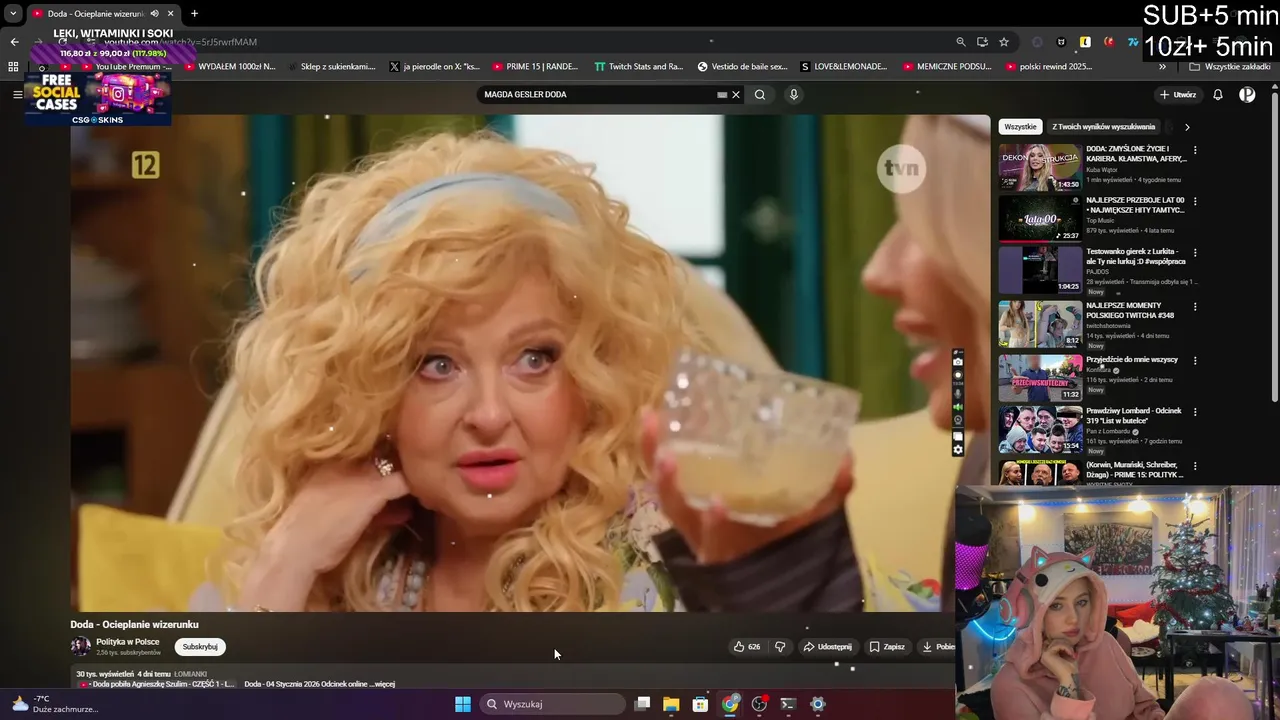
Task: Open PRIME 15 | RANDE... bookmark
Action: [x=535, y=67]
